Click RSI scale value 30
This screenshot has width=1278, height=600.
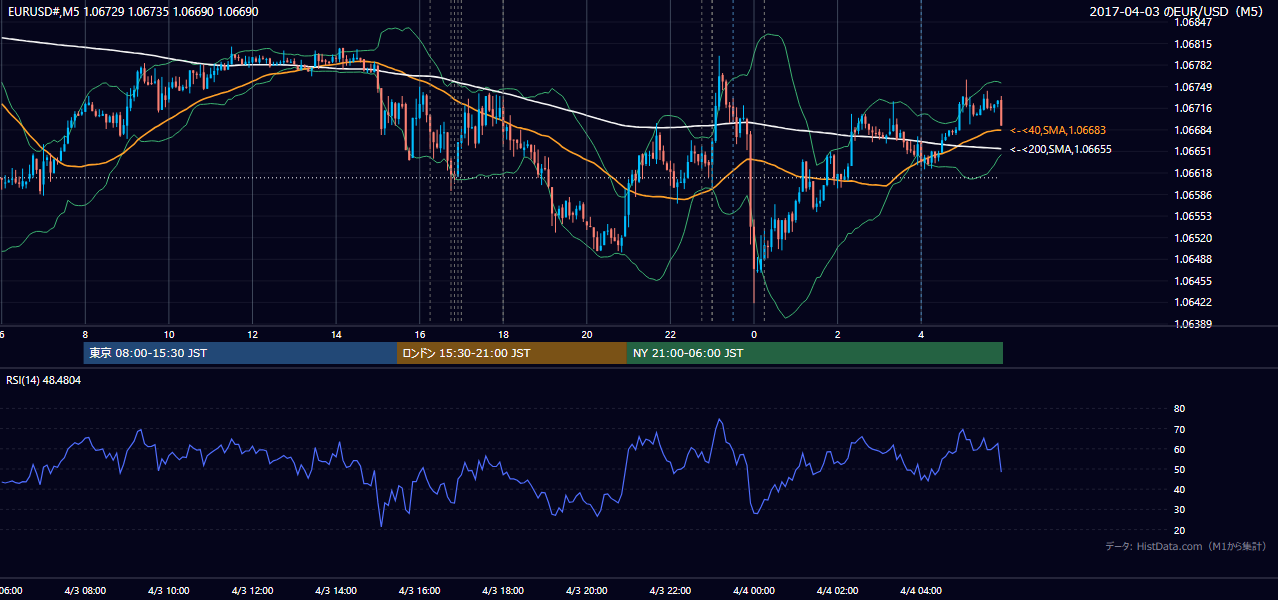[x=1179, y=509]
